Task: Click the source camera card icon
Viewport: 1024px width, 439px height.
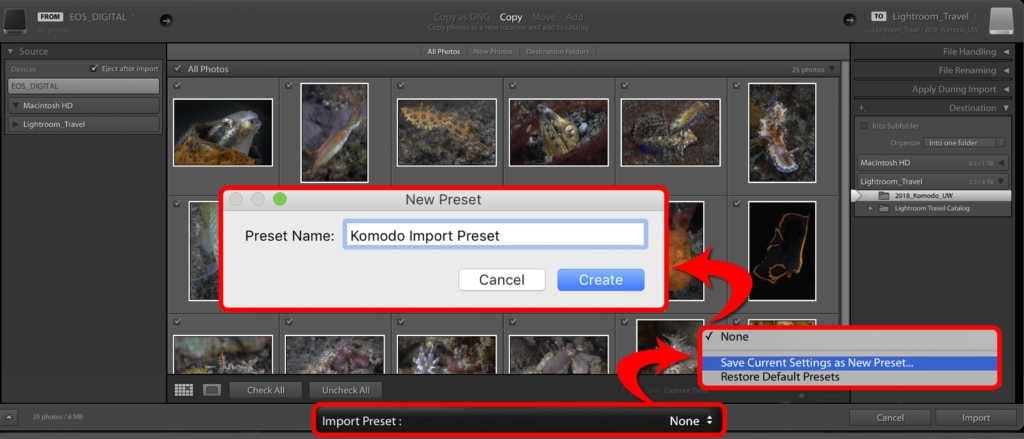Action: coord(14,21)
